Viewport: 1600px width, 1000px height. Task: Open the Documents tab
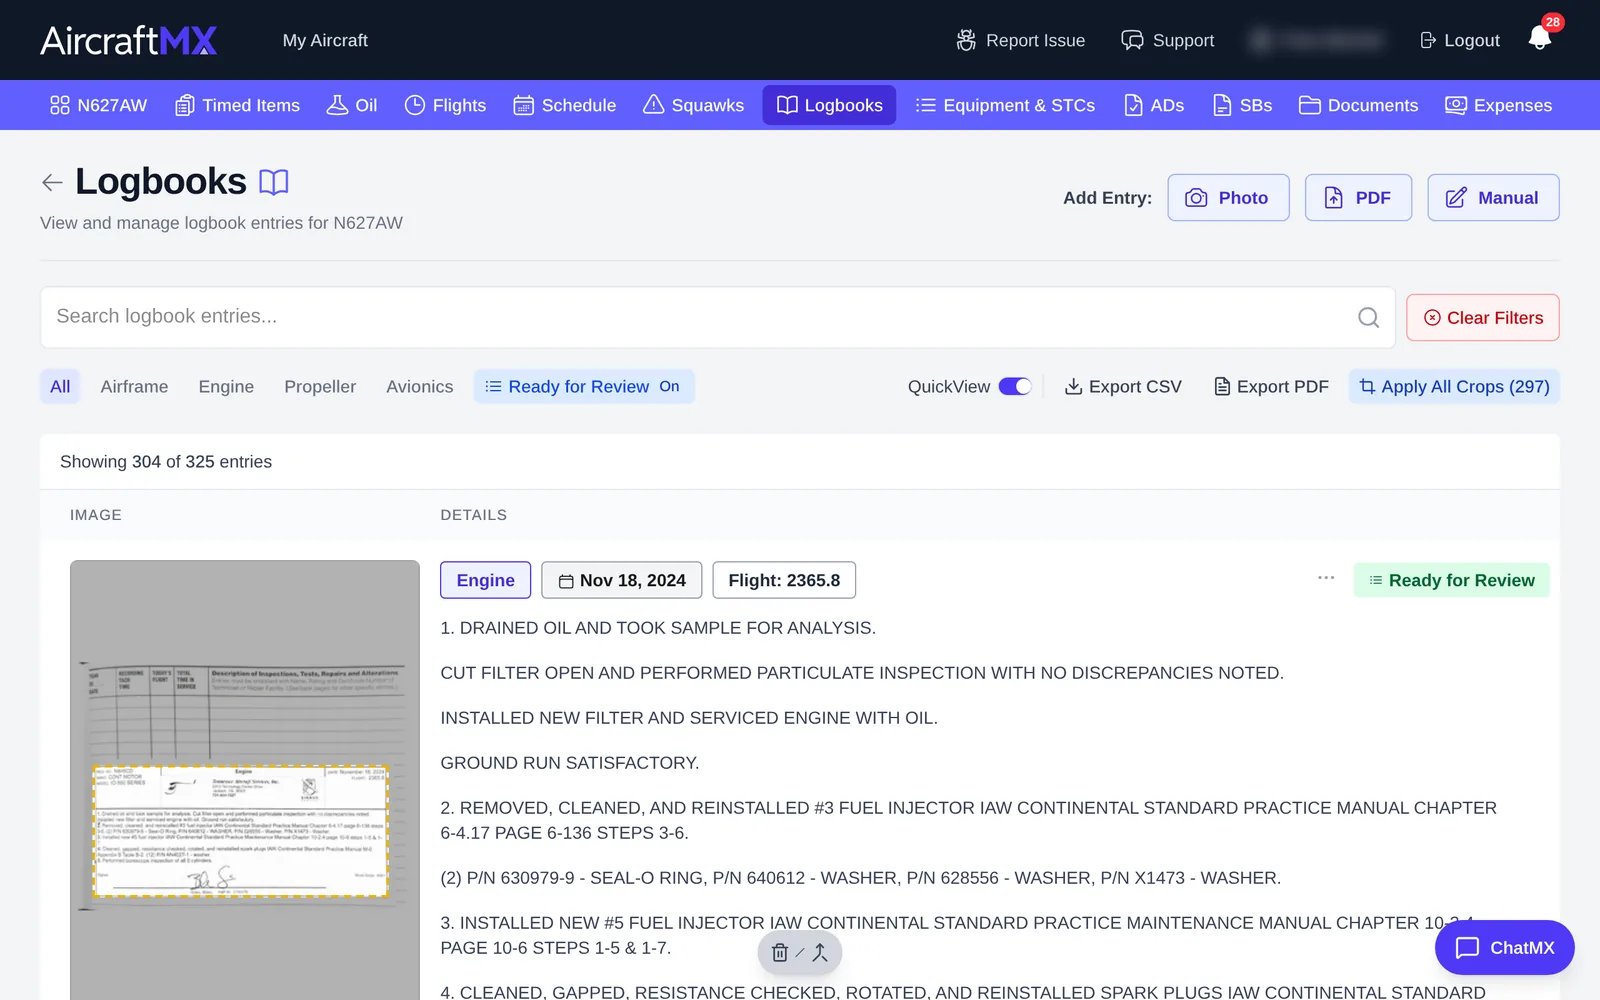tap(1358, 105)
